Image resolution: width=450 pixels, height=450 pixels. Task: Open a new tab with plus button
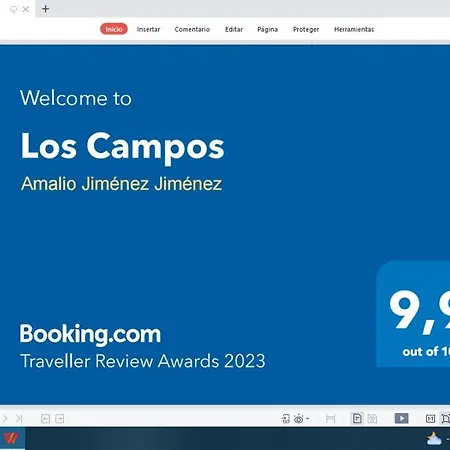pyautogui.click(x=46, y=9)
